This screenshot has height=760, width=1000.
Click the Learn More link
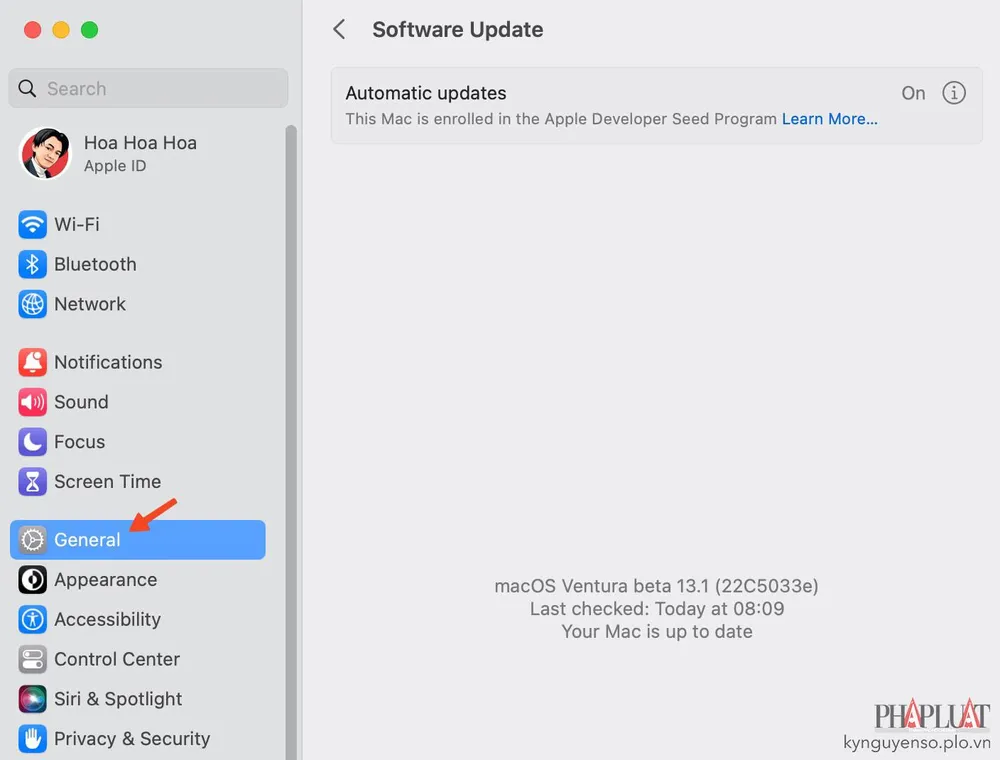[830, 119]
